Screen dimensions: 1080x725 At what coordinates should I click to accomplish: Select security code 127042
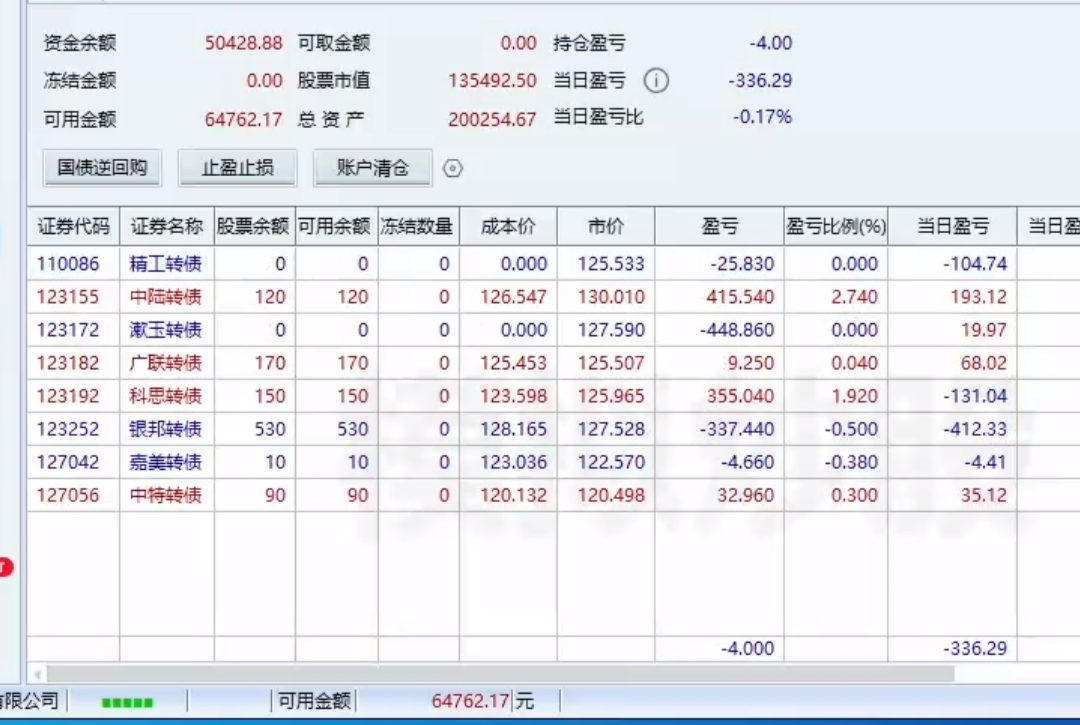68,462
